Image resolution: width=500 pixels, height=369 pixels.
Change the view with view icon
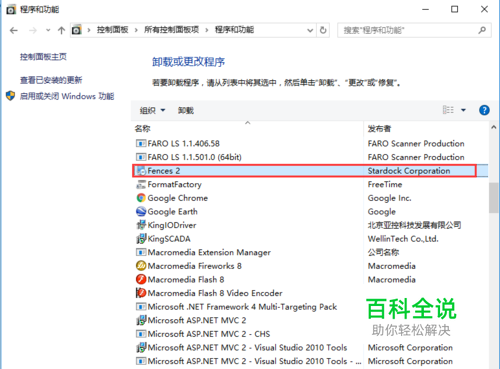pyautogui.click(x=448, y=110)
